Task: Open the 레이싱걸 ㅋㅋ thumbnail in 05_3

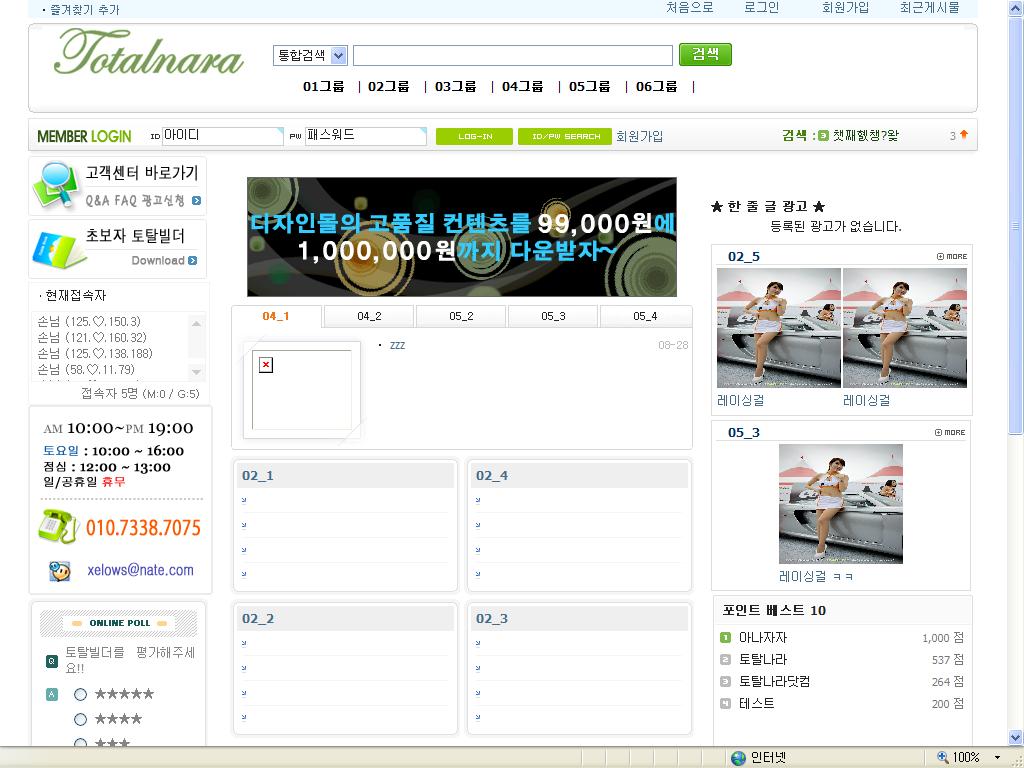Action: coord(841,504)
